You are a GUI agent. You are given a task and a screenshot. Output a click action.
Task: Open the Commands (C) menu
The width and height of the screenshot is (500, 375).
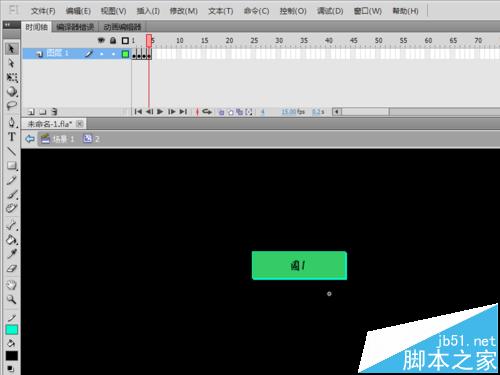click(x=256, y=11)
